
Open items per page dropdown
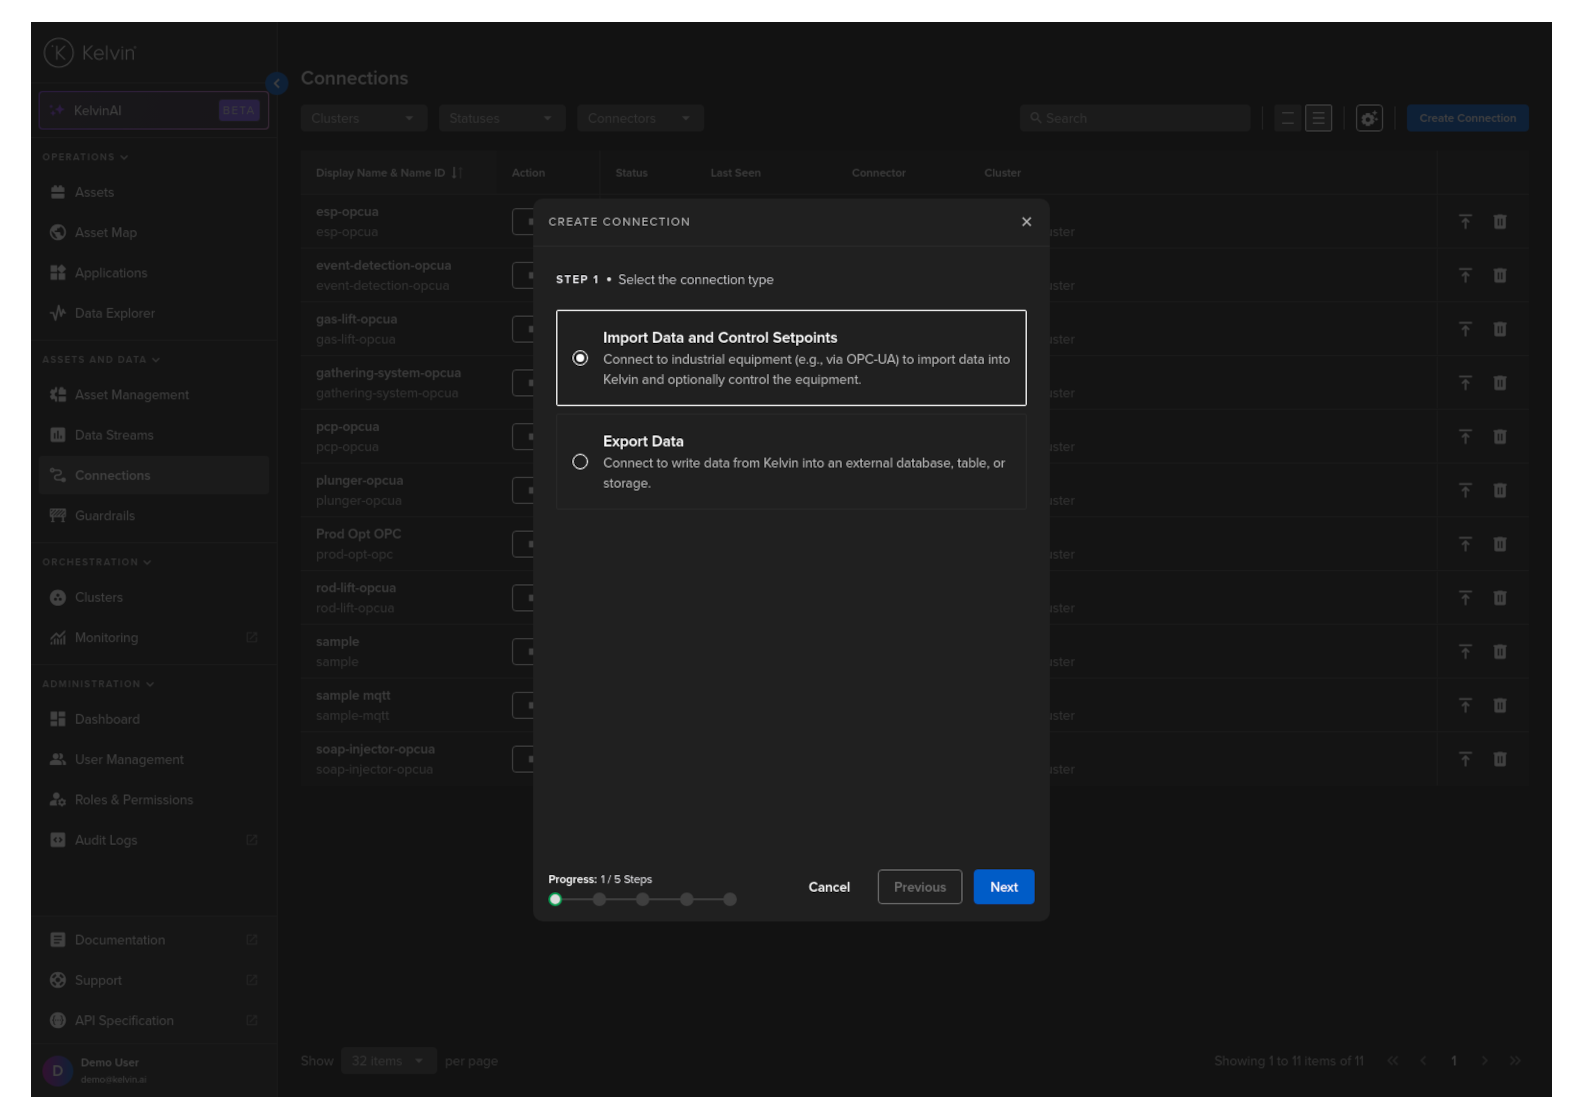[x=387, y=1061]
